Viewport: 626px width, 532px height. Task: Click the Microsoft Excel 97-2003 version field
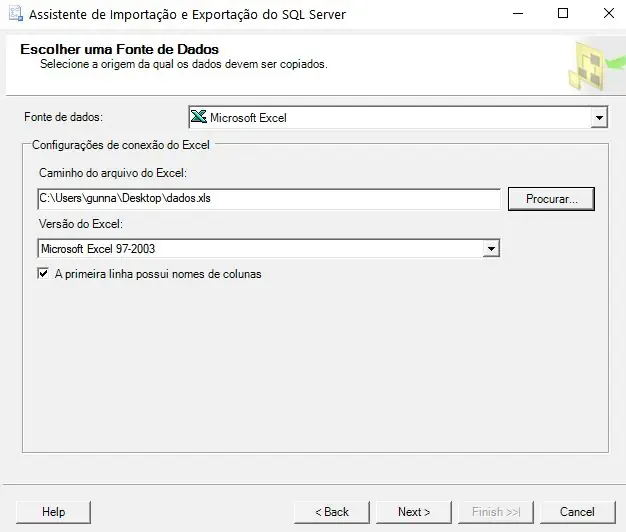click(268, 249)
